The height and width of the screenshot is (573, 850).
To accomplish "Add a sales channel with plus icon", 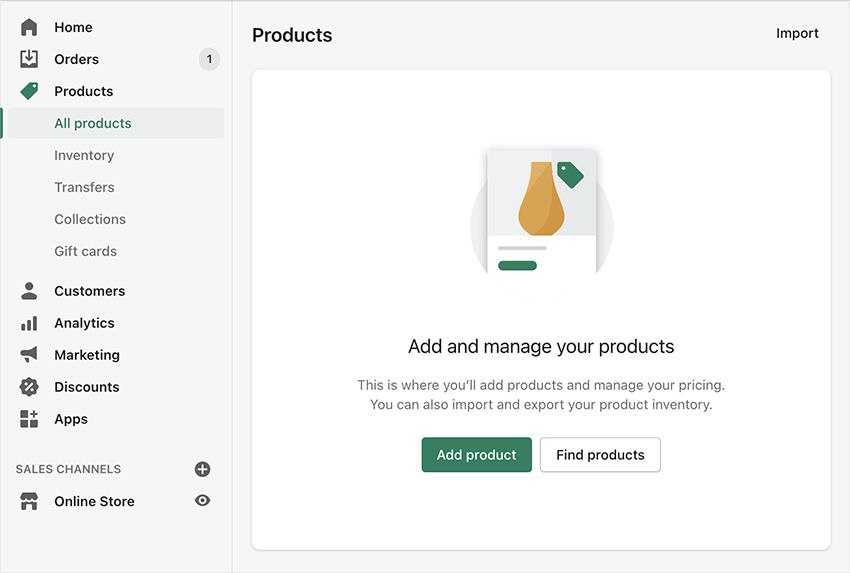I will click(203, 469).
